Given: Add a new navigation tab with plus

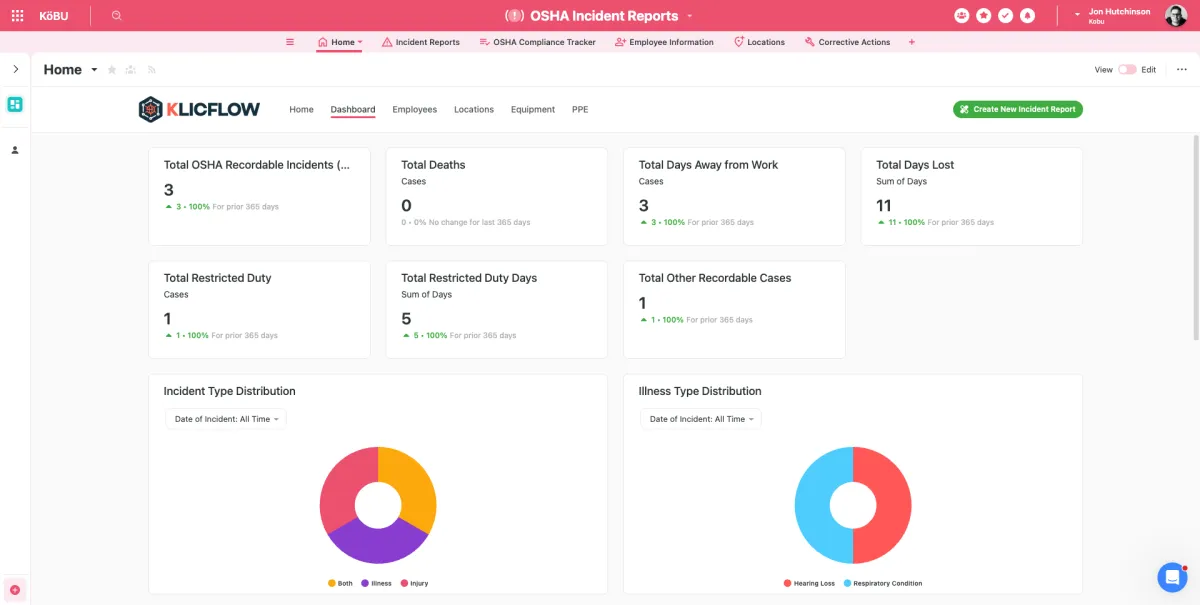Looking at the screenshot, I should tap(911, 42).
